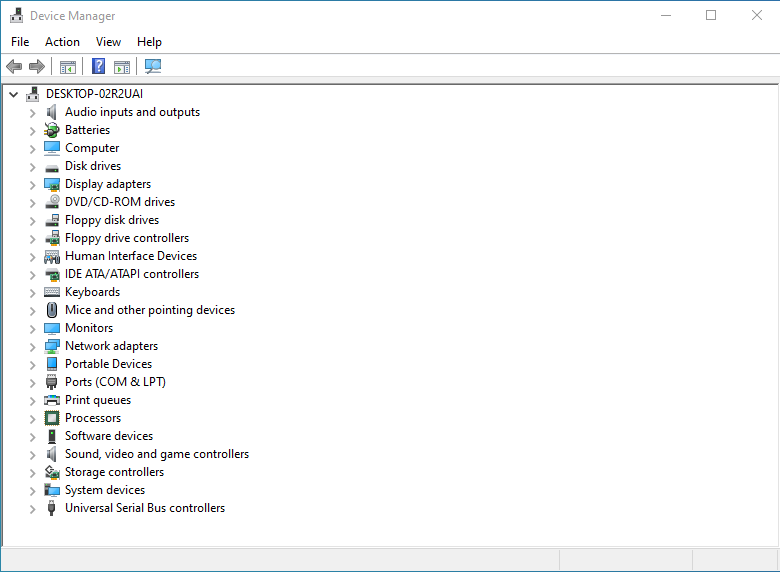
Task: Click the Processors chip icon
Action: pyautogui.click(x=52, y=418)
